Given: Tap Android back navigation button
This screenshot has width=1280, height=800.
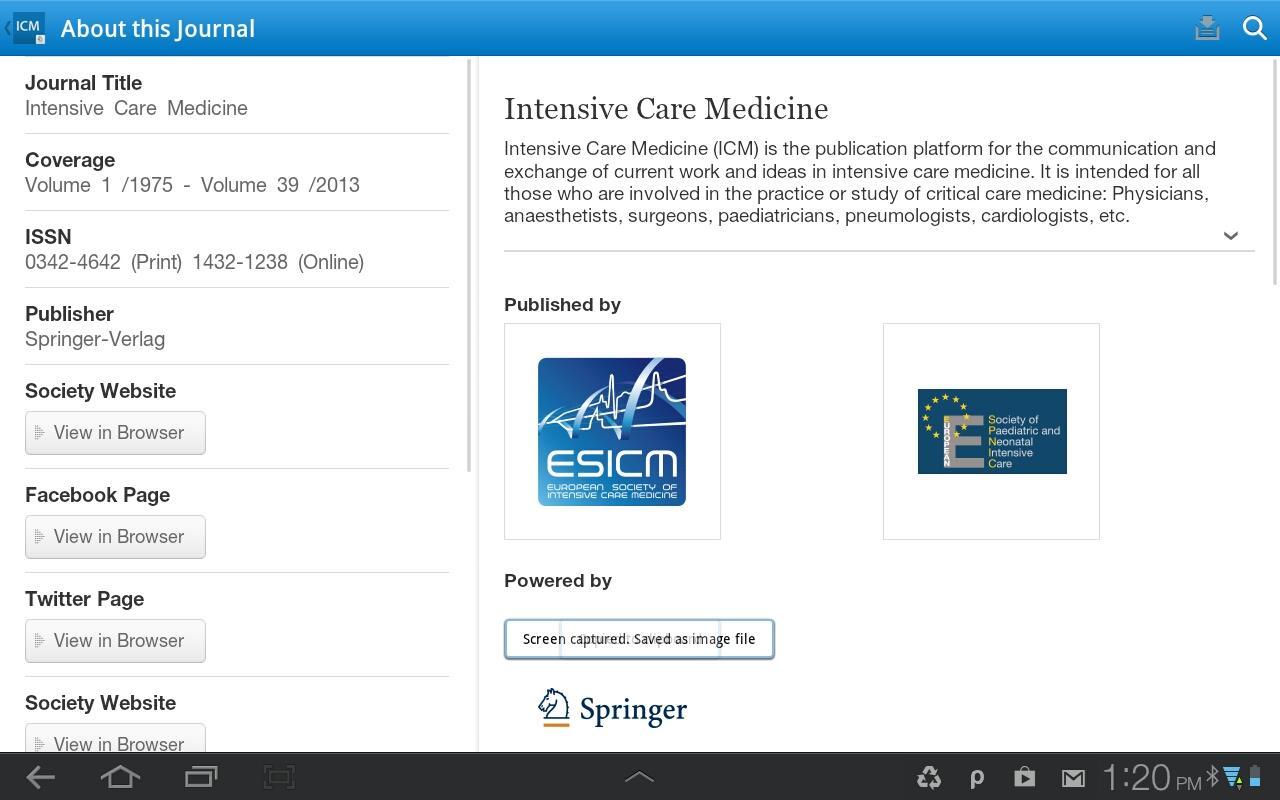Looking at the screenshot, I should (x=40, y=777).
